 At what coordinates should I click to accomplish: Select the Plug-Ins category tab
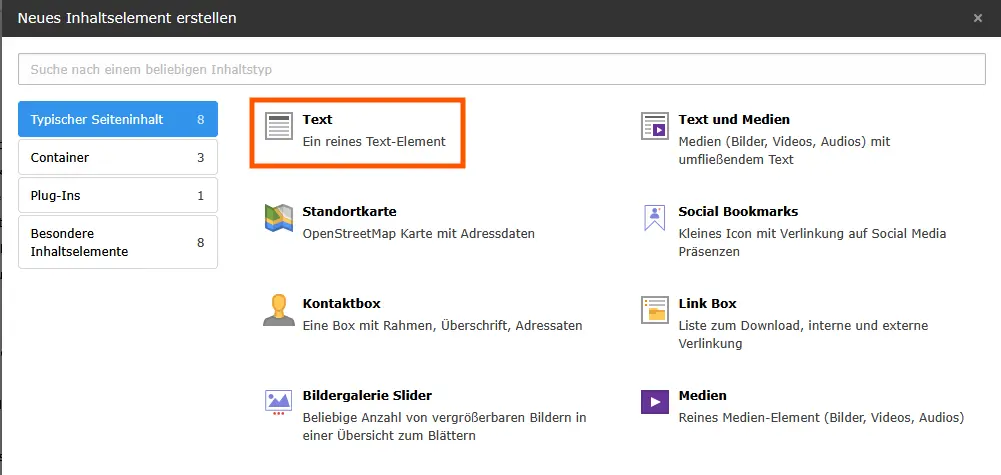point(117,196)
